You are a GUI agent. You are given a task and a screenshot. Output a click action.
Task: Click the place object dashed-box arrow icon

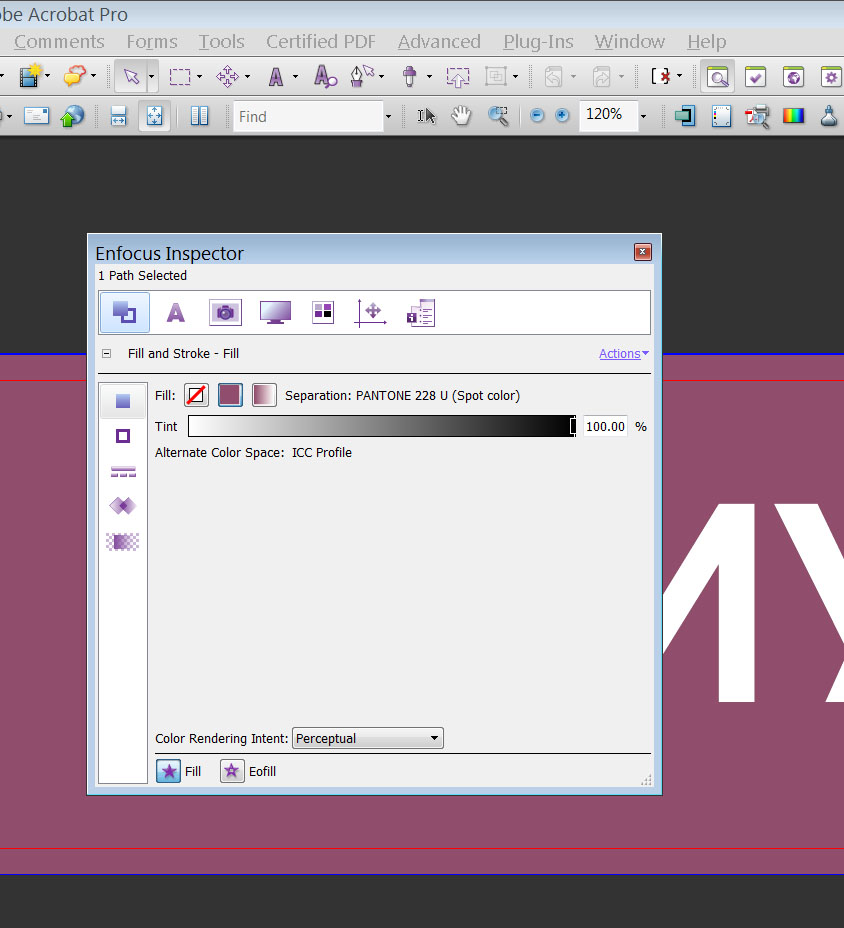coord(458,76)
